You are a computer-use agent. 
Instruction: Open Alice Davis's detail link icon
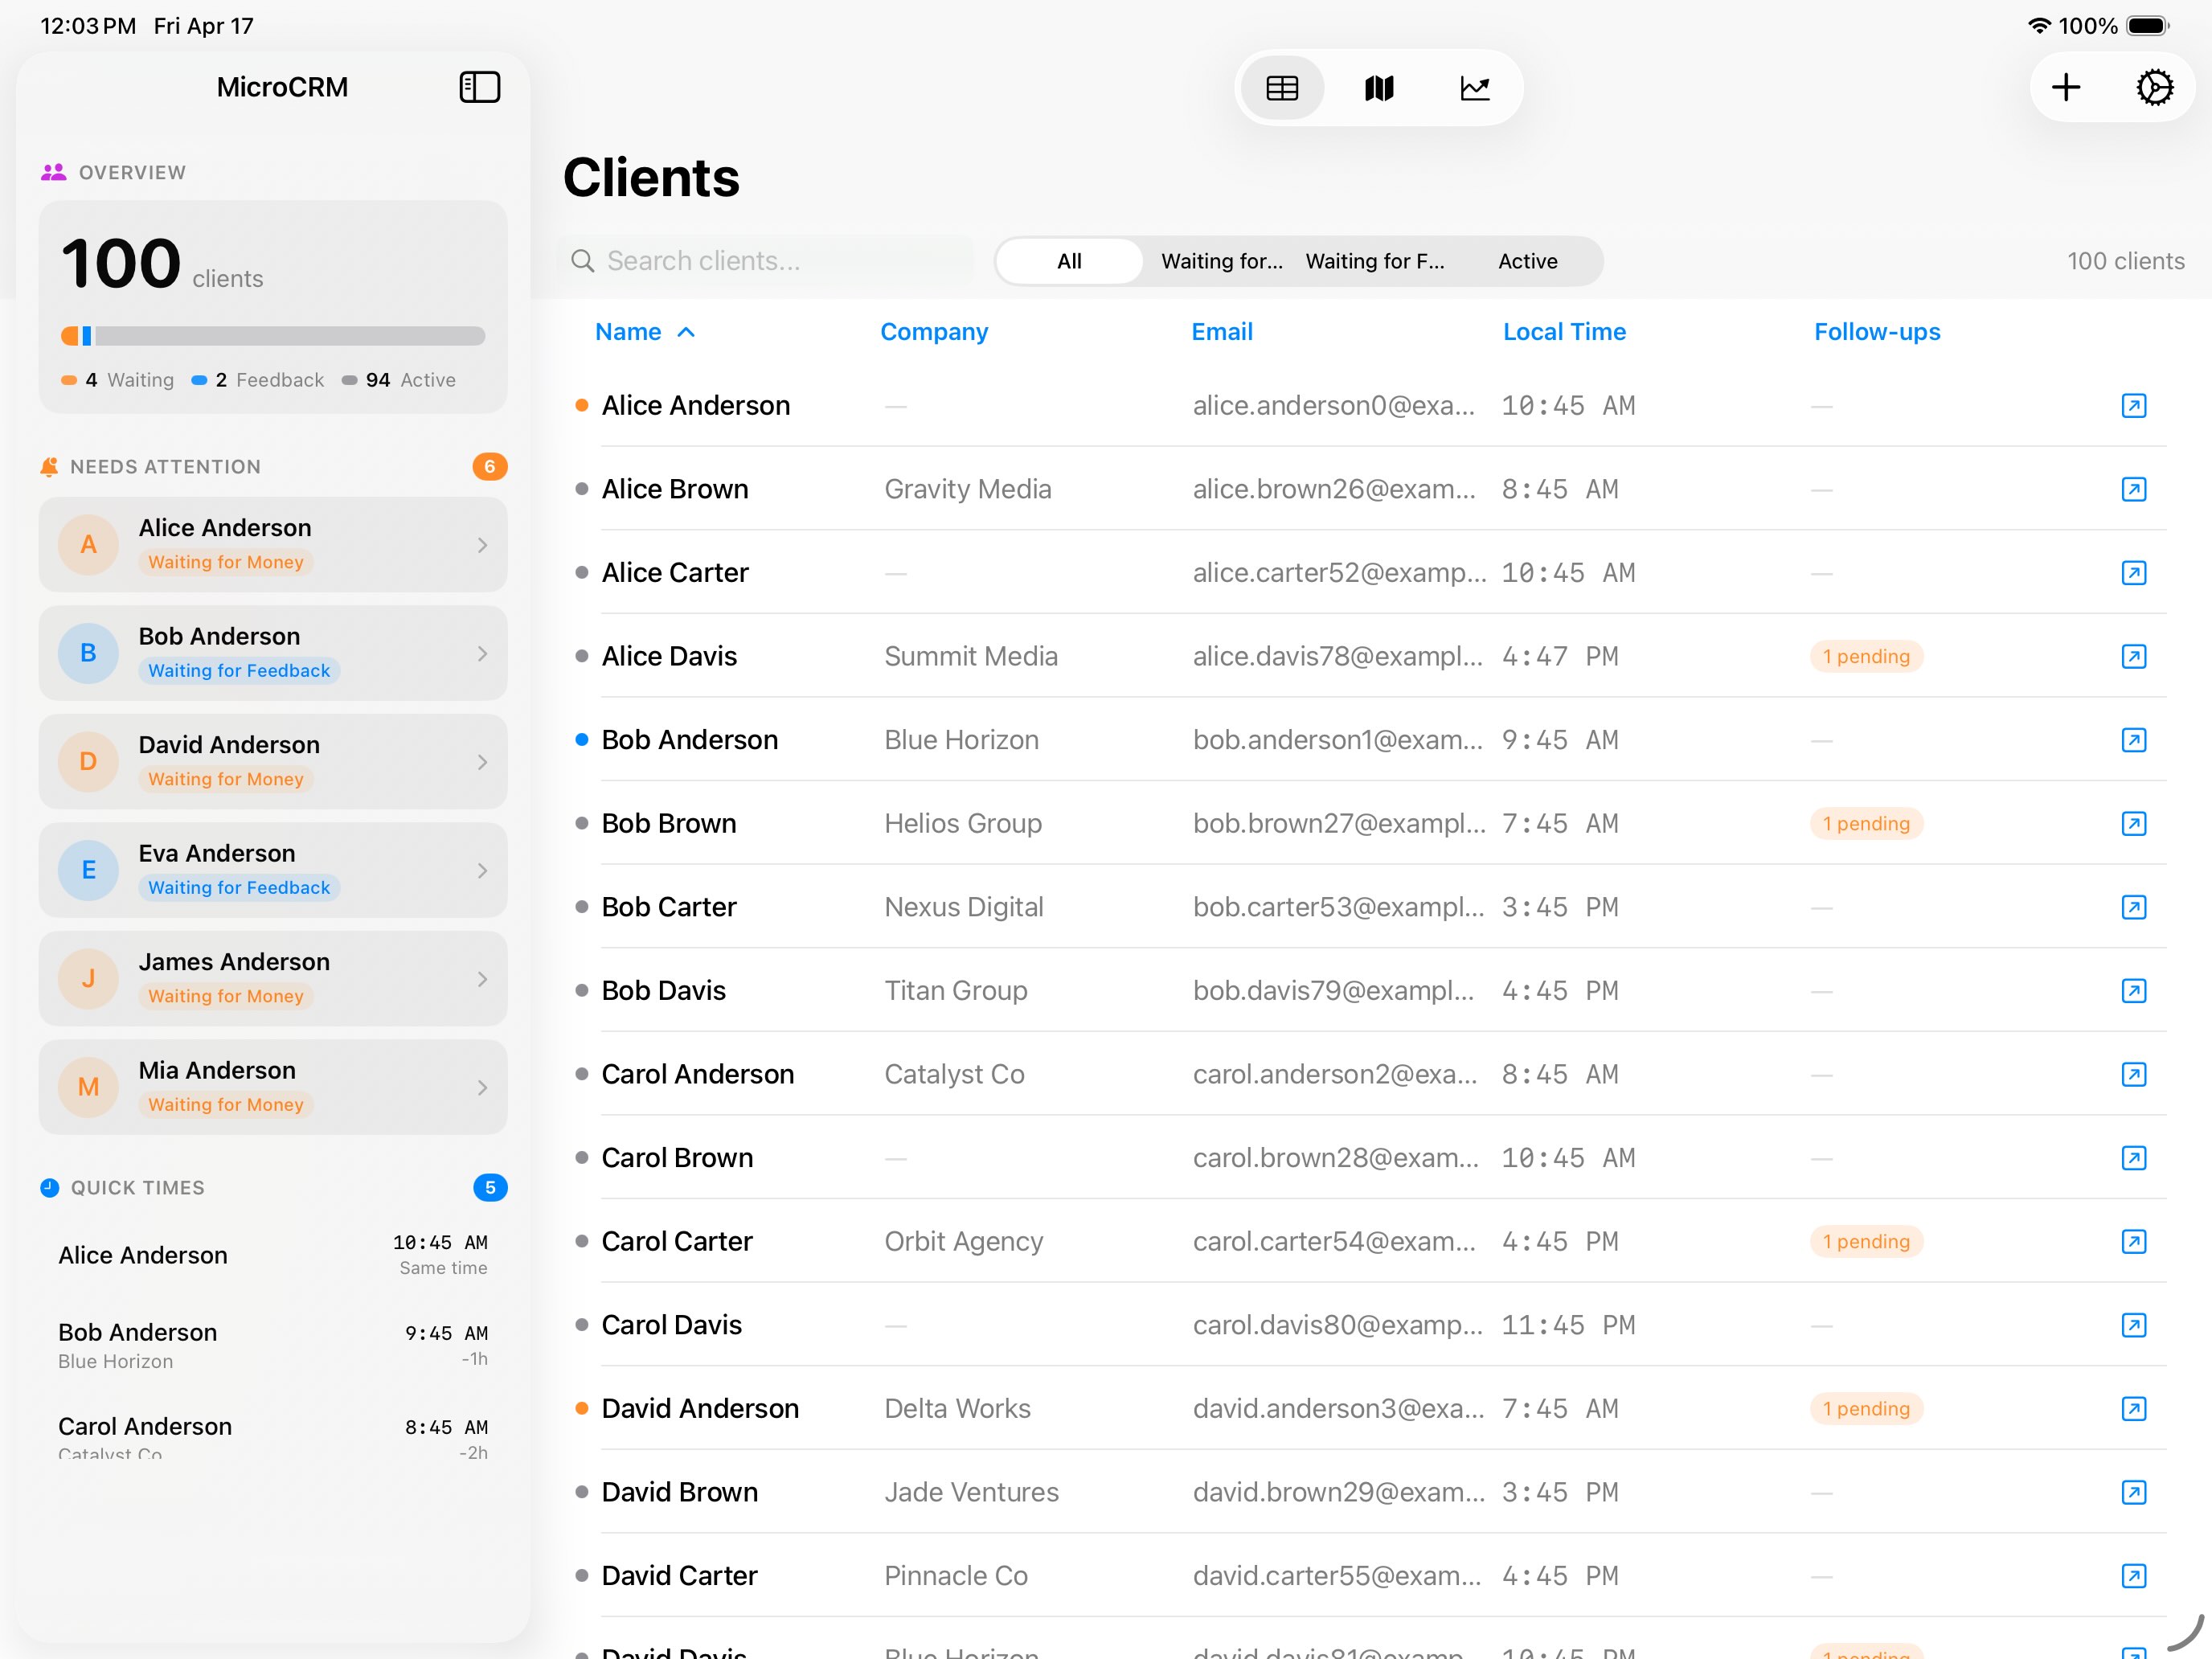[x=2133, y=656]
